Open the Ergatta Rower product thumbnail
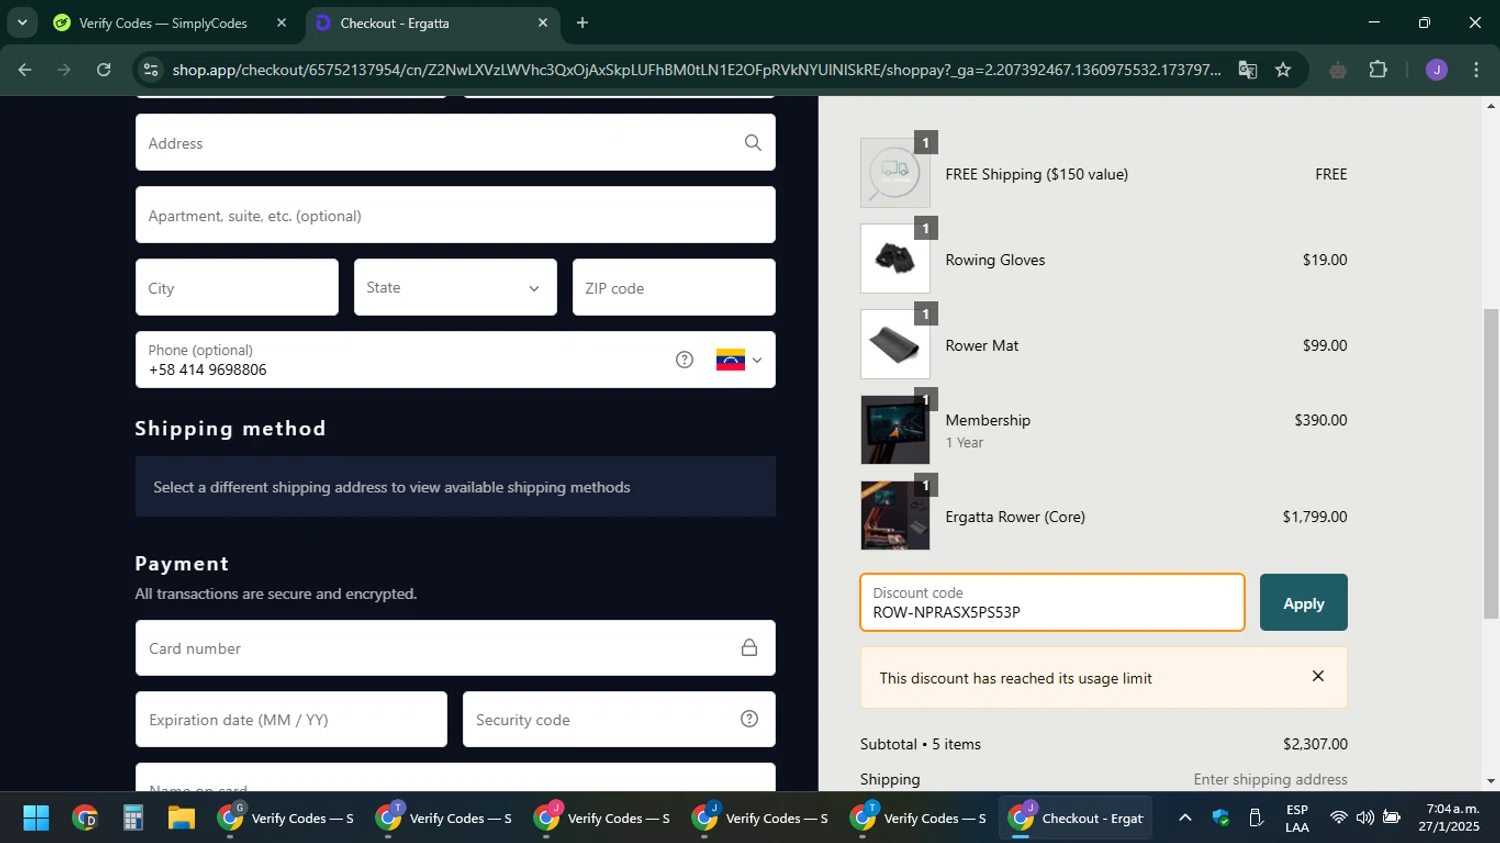This screenshot has width=1500, height=843. pos(895,516)
